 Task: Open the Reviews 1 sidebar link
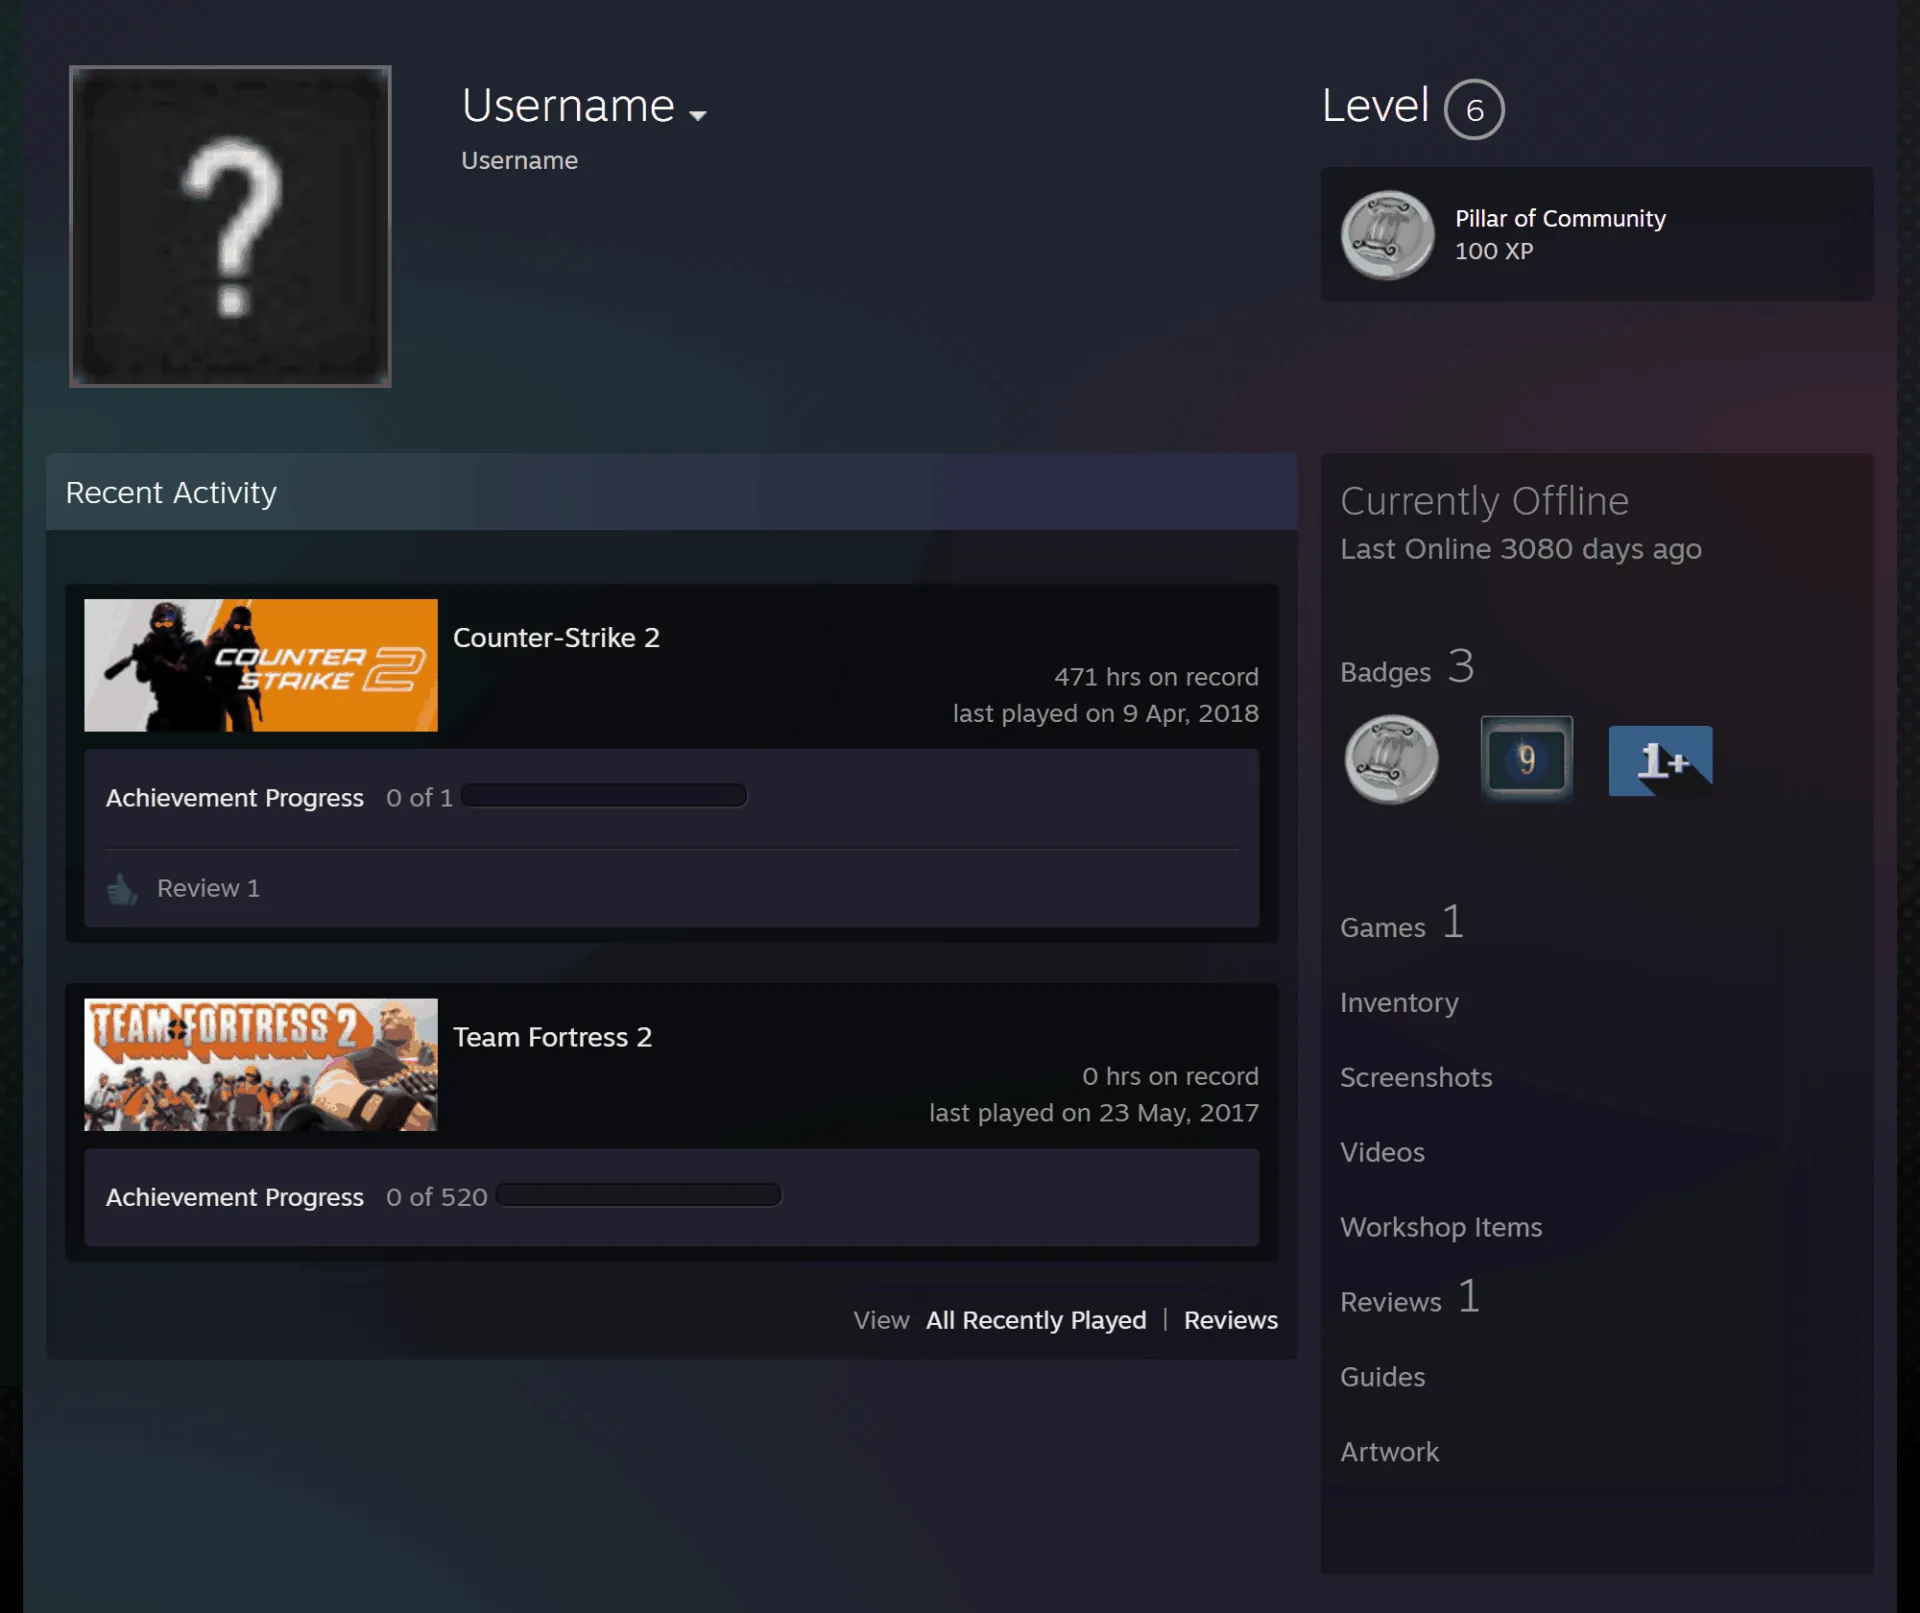pos(1410,1298)
